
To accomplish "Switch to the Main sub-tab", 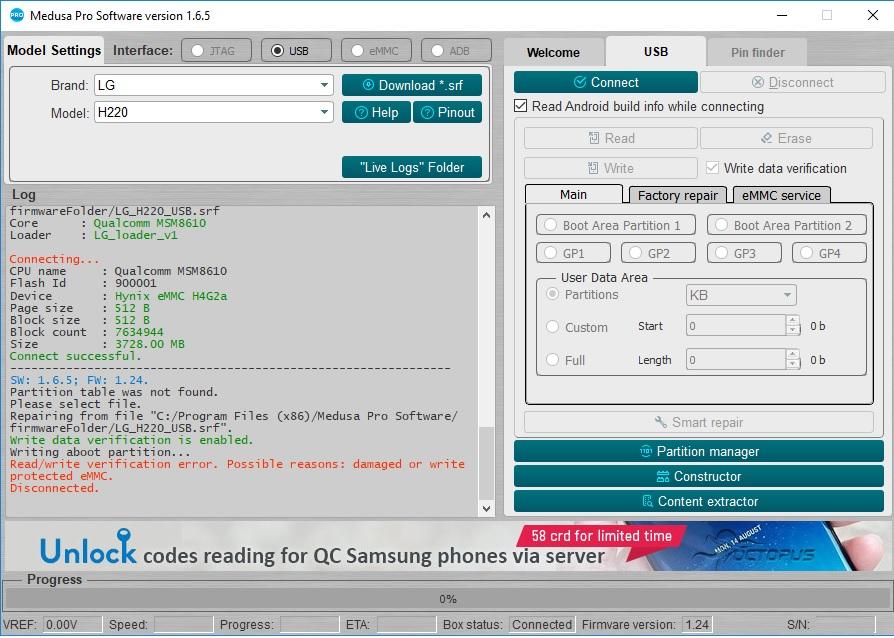I will (x=573, y=194).
